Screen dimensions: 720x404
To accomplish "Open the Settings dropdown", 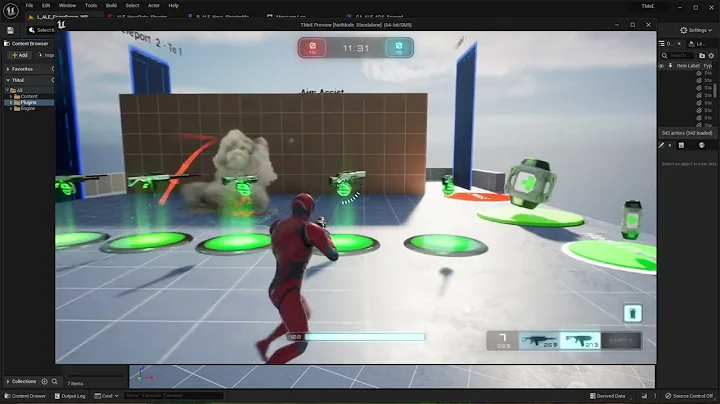I will click(x=696, y=30).
